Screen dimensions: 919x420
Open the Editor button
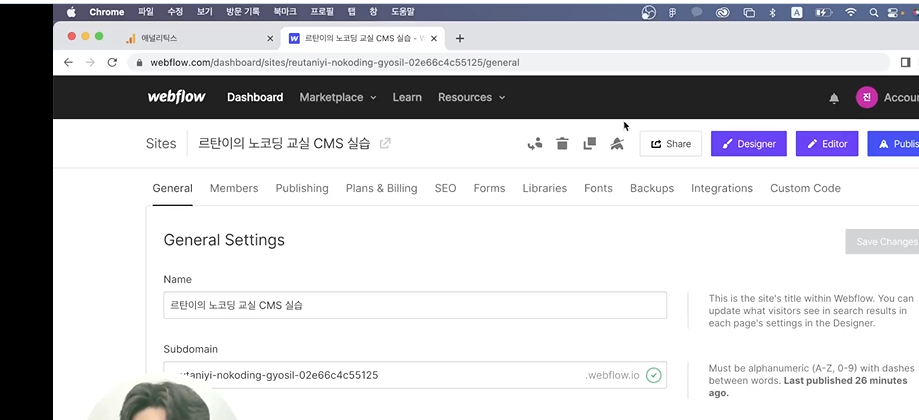pyautogui.click(x=826, y=144)
